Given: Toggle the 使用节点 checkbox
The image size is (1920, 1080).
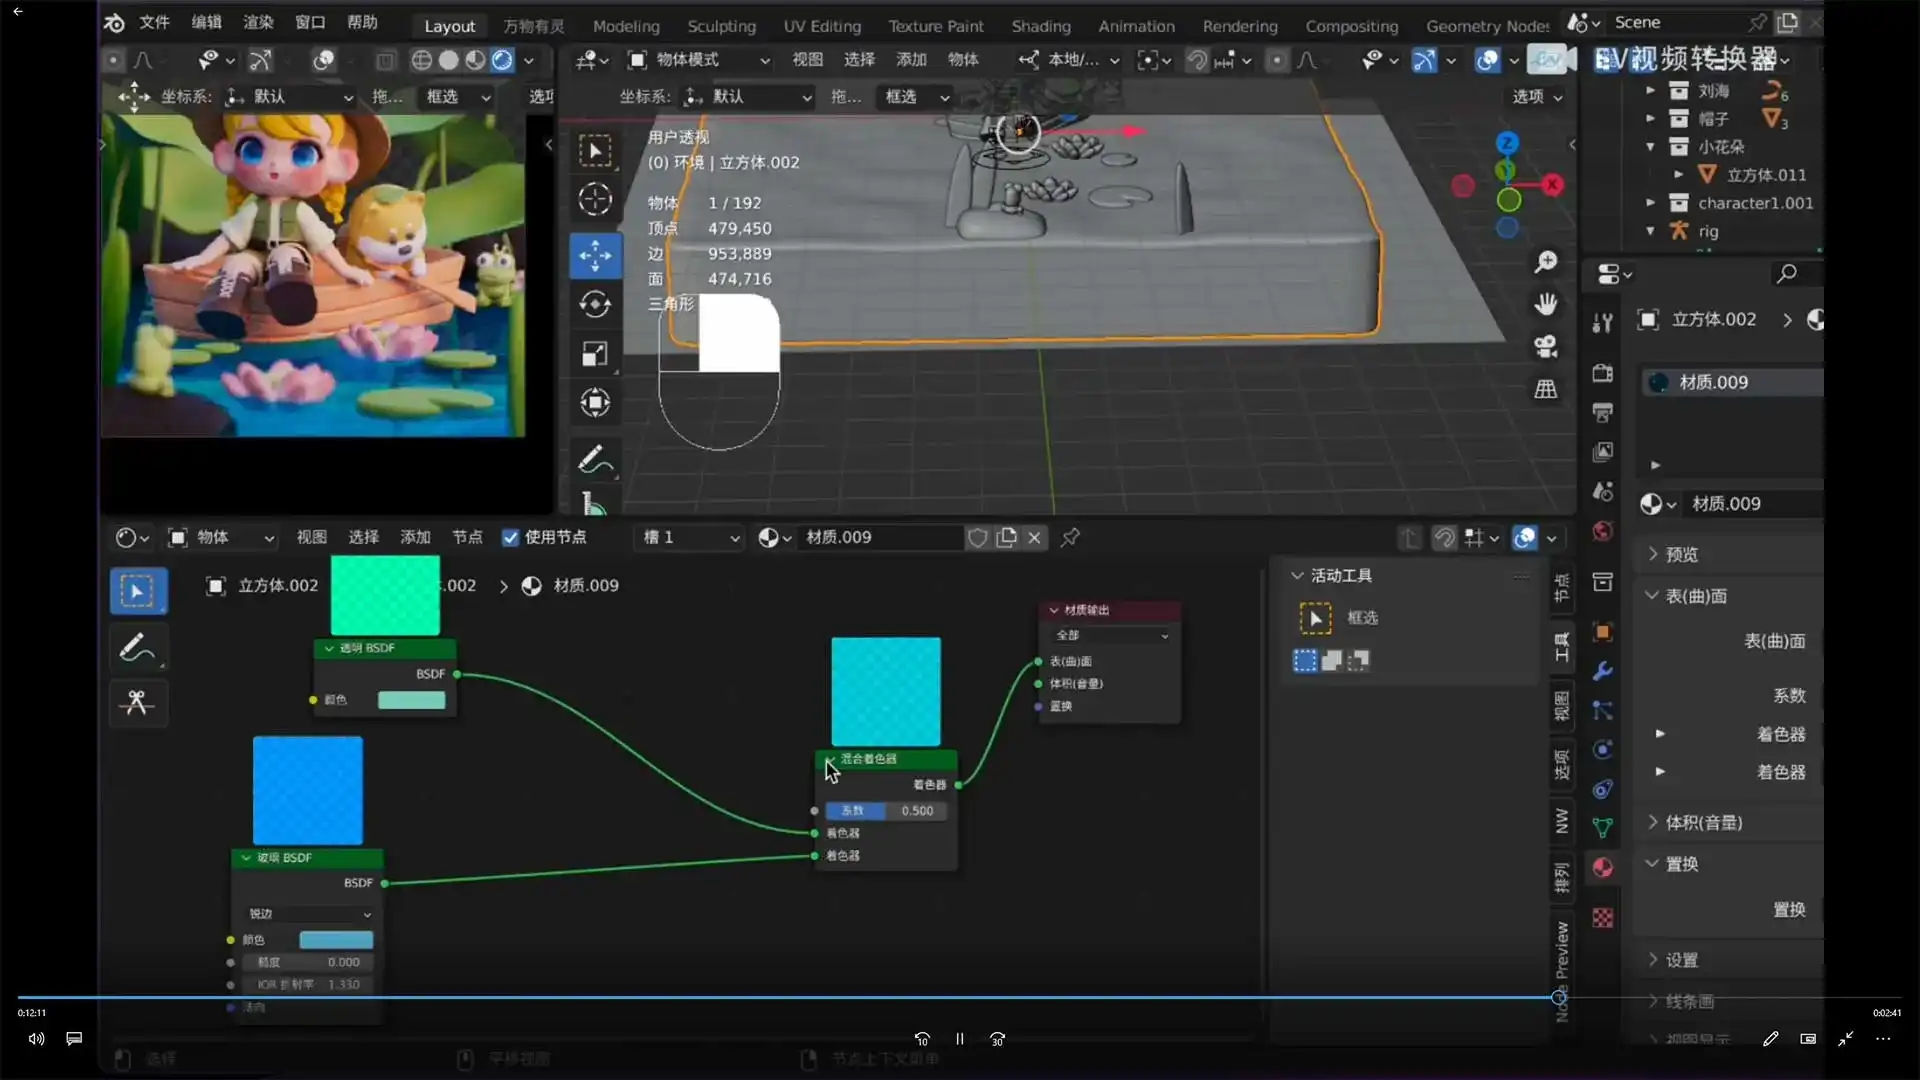Looking at the screenshot, I should pyautogui.click(x=511, y=537).
